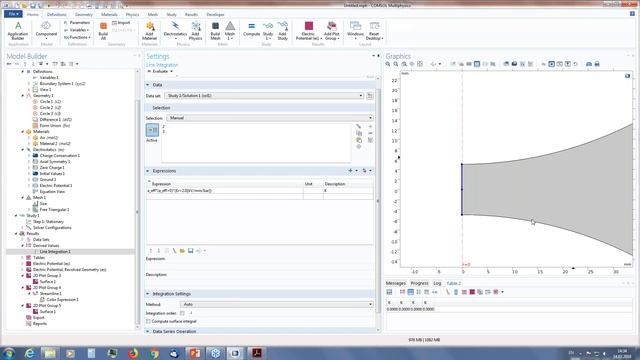Screen dimensions: 640x360
Task: Open the File menu
Action: [x=13, y=14]
